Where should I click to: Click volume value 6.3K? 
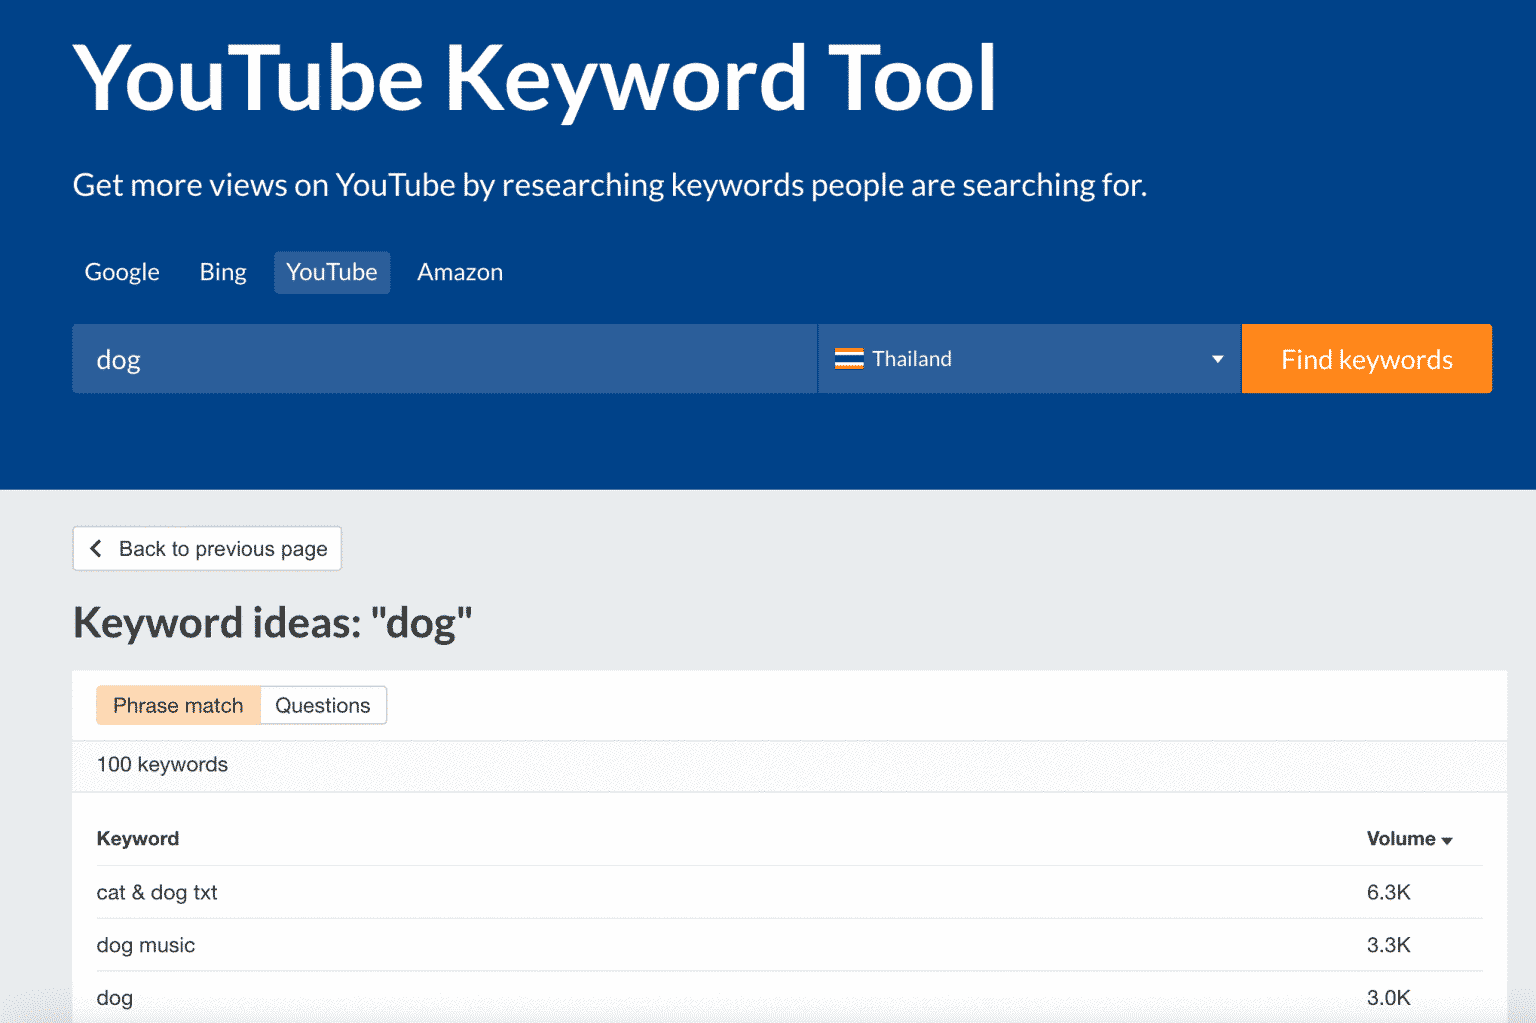[1388, 892]
